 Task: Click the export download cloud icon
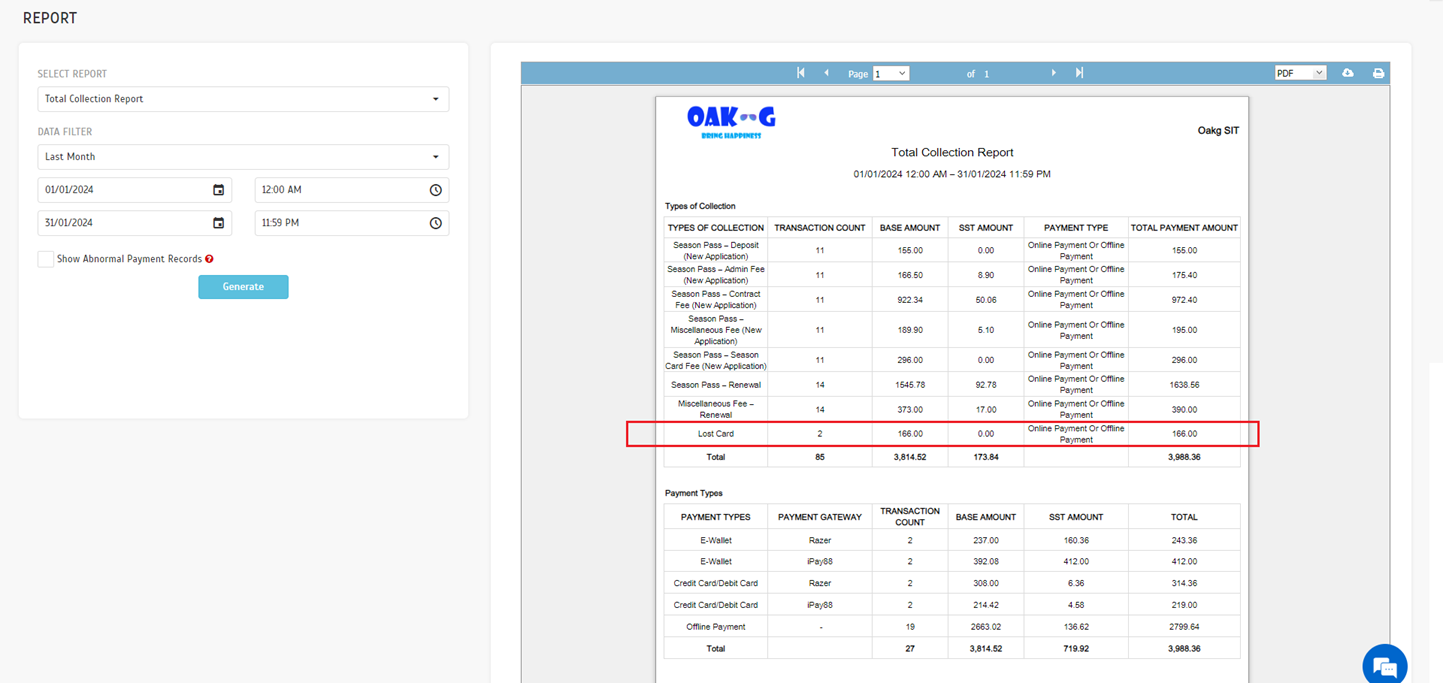pyautogui.click(x=1348, y=73)
